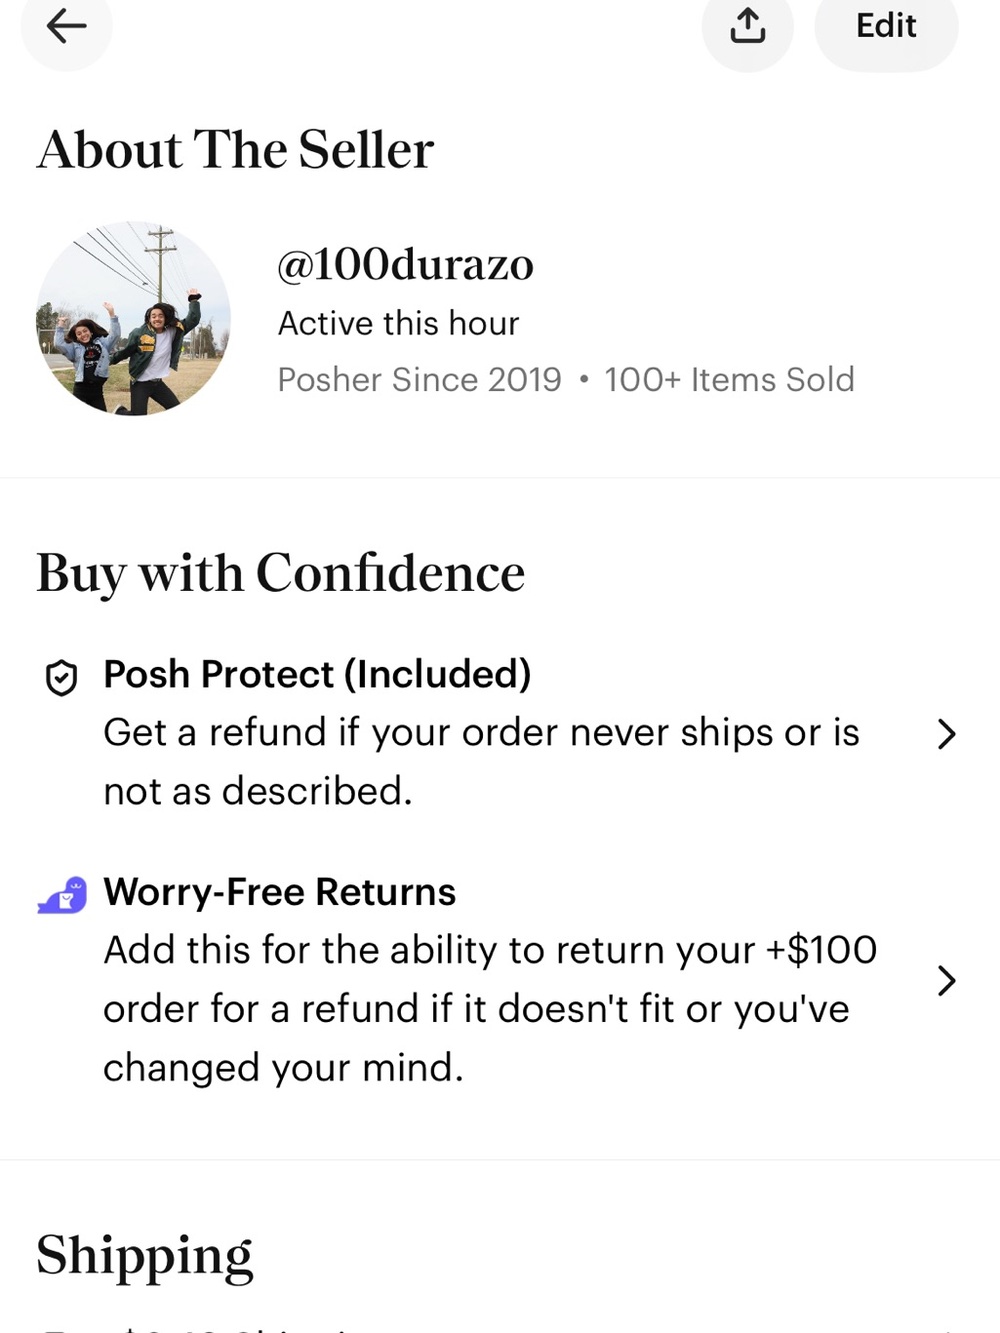
Task: Tap the Posh Protect shield icon
Action: click(x=62, y=678)
